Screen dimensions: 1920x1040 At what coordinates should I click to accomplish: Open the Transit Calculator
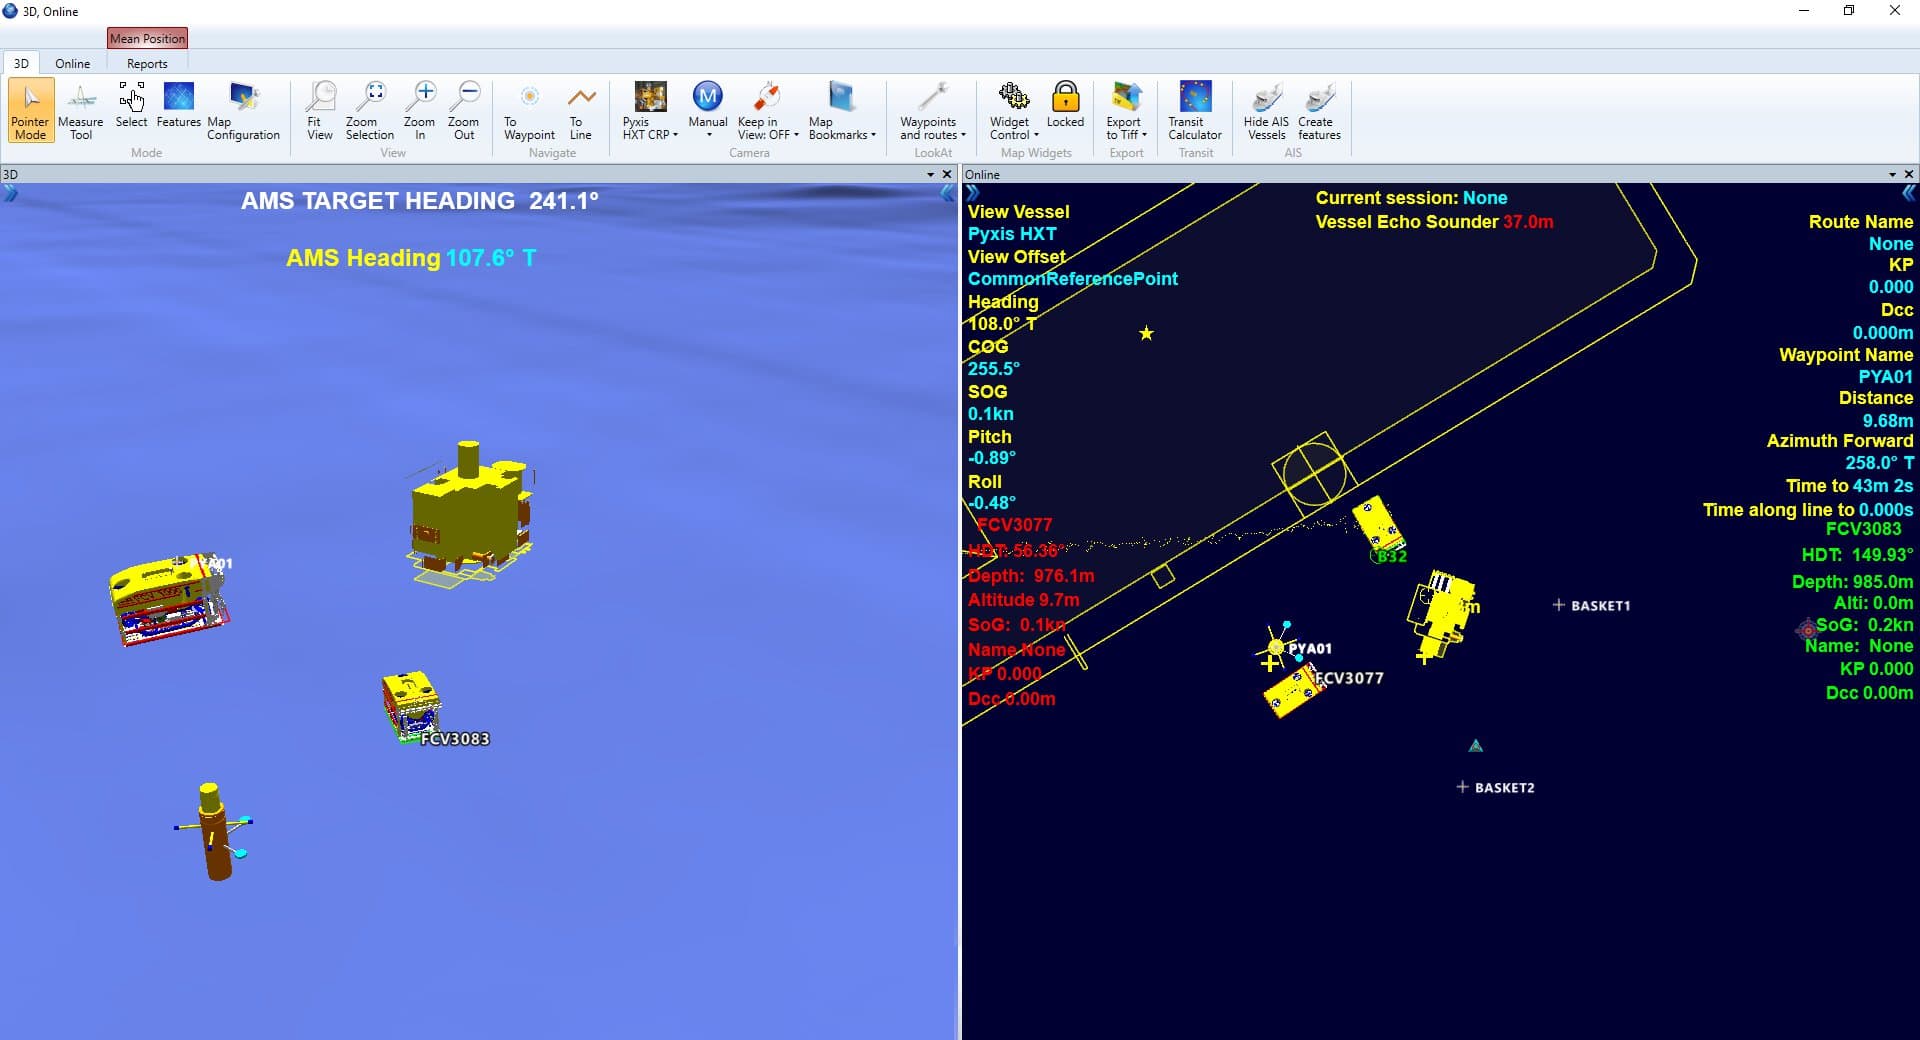point(1195,110)
